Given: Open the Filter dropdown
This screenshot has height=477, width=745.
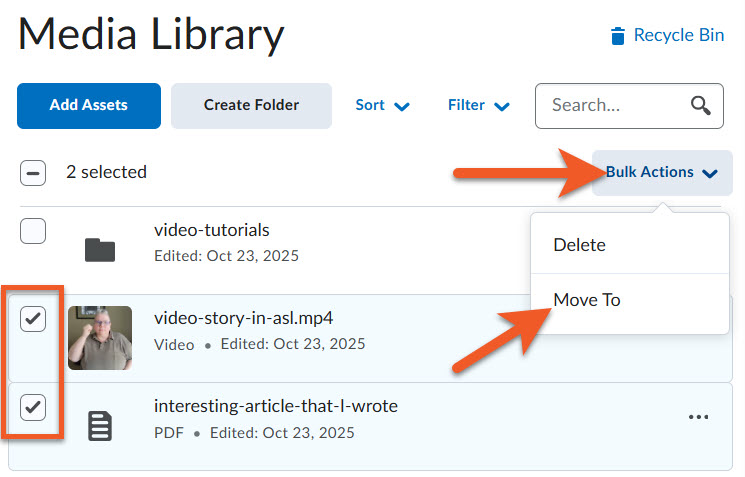Looking at the screenshot, I should [x=479, y=106].
